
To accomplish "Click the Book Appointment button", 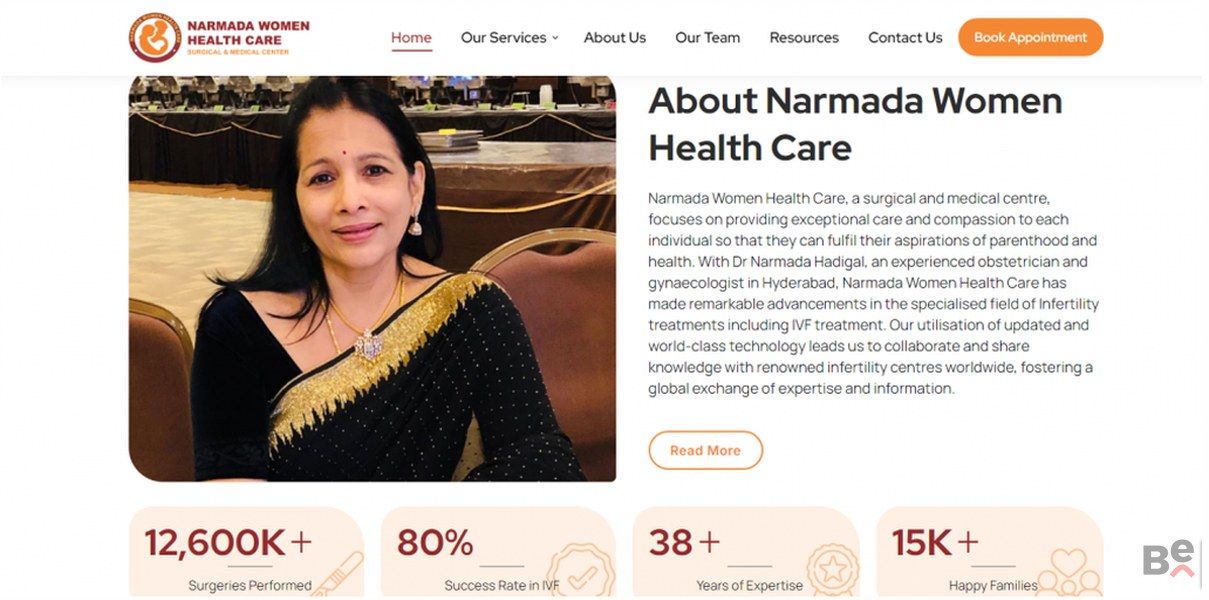I will coord(1030,37).
